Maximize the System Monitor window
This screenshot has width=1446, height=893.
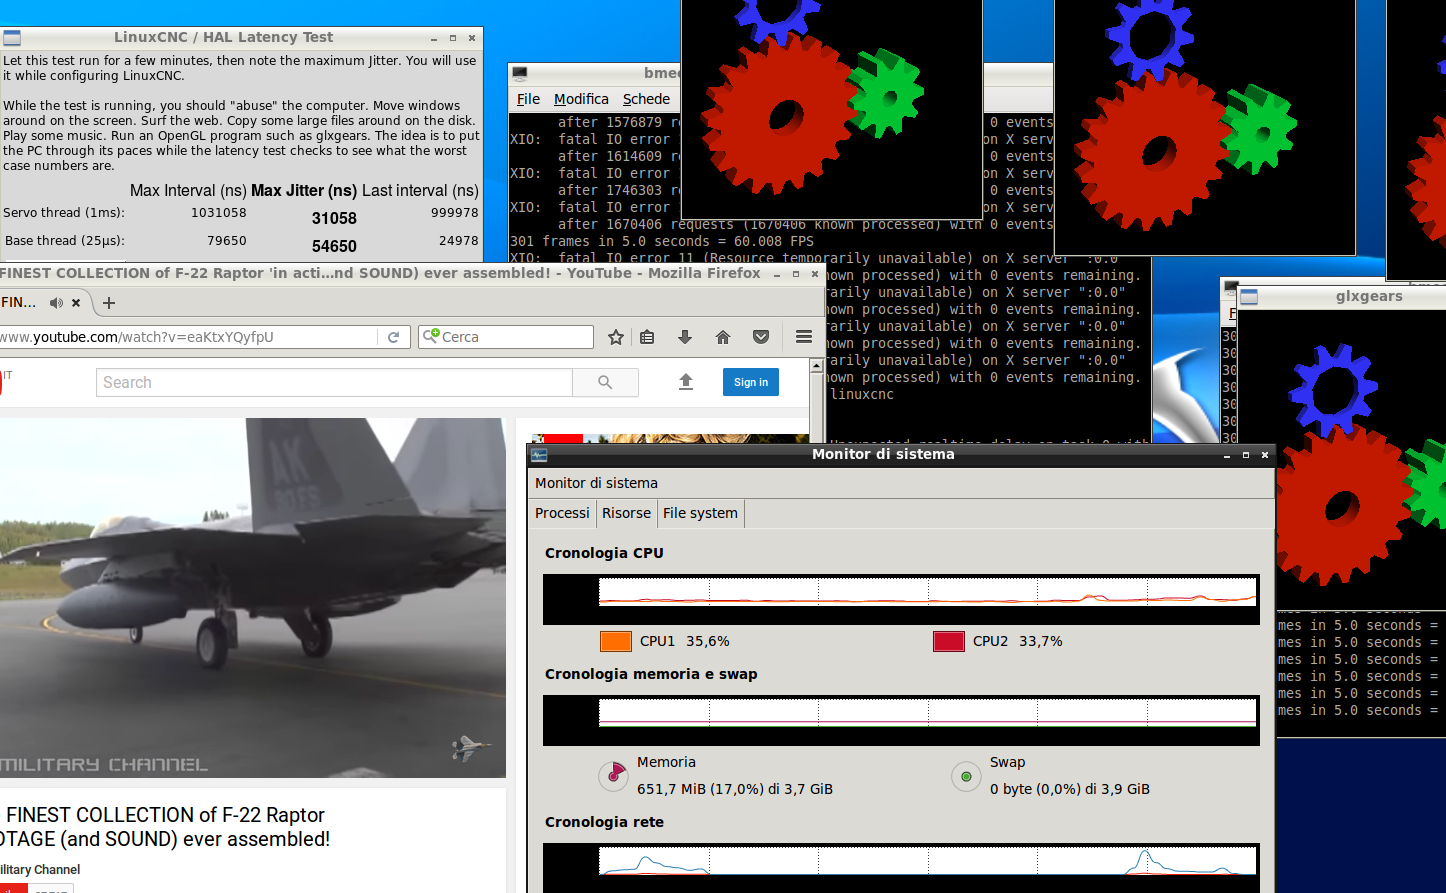(1246, 455)
